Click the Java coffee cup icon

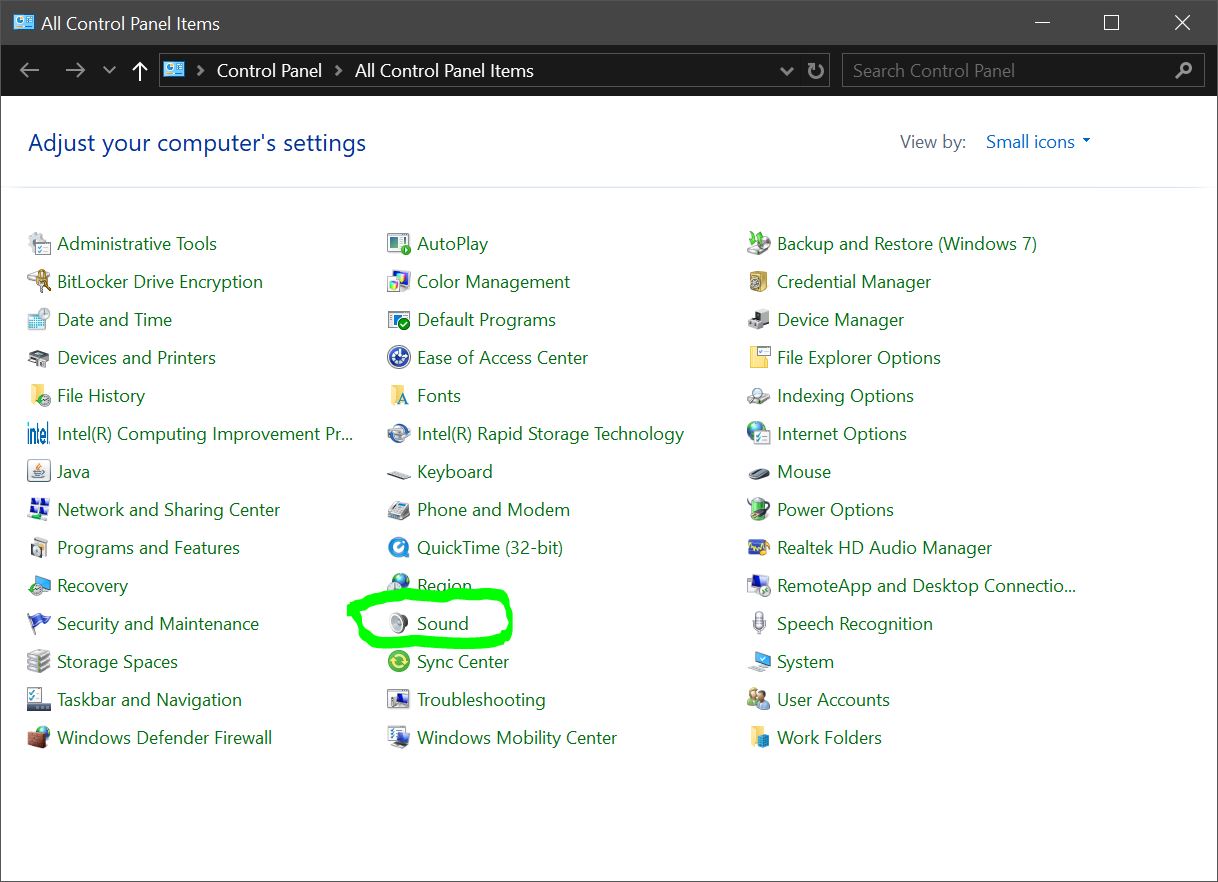point(39,472)
